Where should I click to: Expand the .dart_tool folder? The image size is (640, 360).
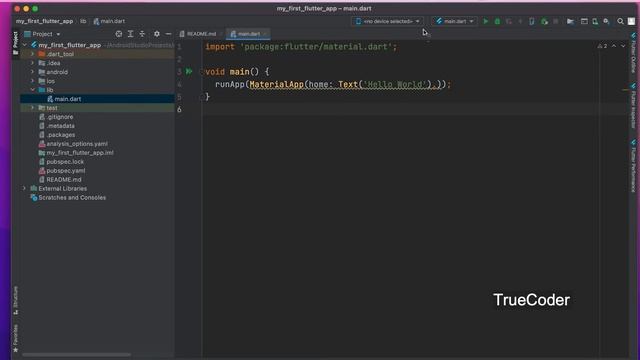33,54
